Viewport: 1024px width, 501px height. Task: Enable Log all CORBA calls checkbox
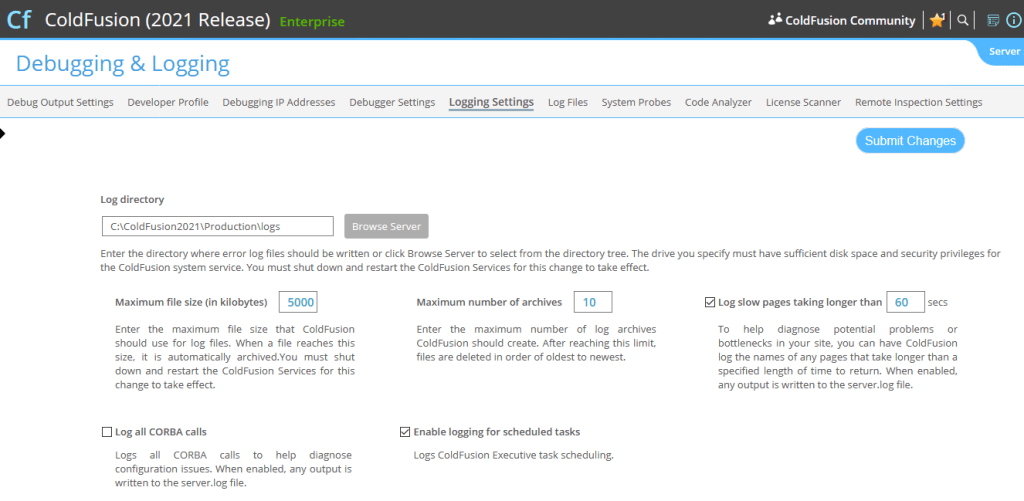107,432
